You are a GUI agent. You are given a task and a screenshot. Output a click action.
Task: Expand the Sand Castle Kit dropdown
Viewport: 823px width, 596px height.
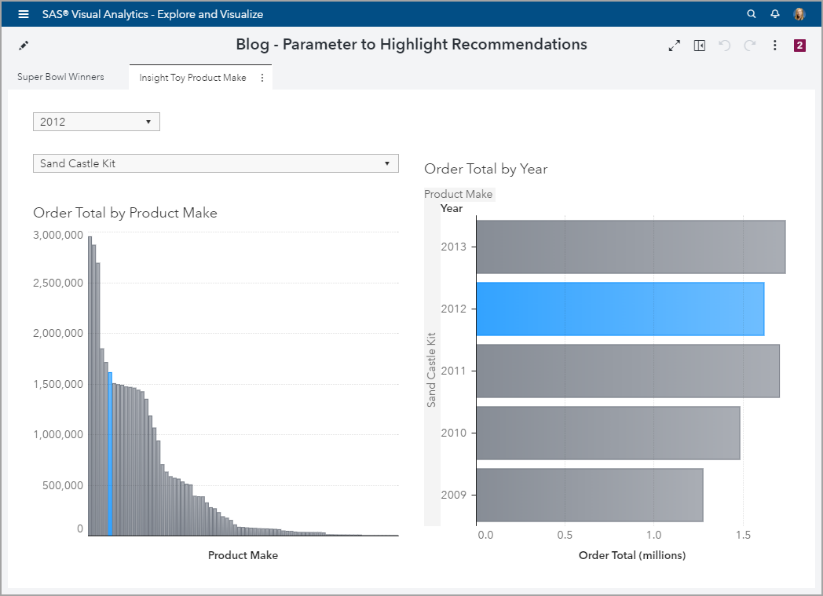[215, 163]
